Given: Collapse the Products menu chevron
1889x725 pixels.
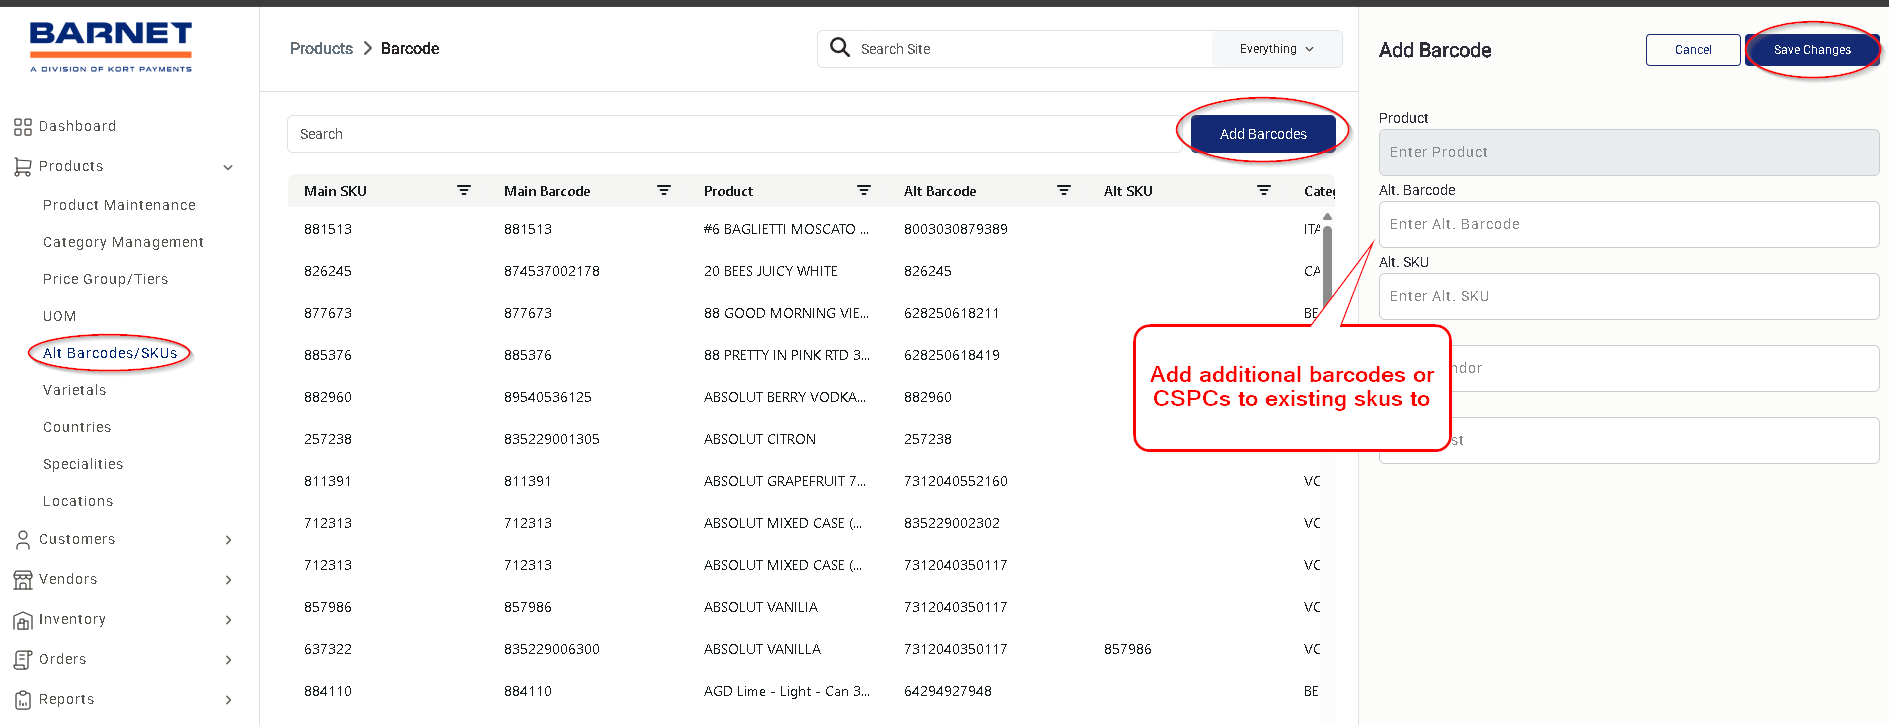Looking at the screenshot, I should tap(228, 167).
